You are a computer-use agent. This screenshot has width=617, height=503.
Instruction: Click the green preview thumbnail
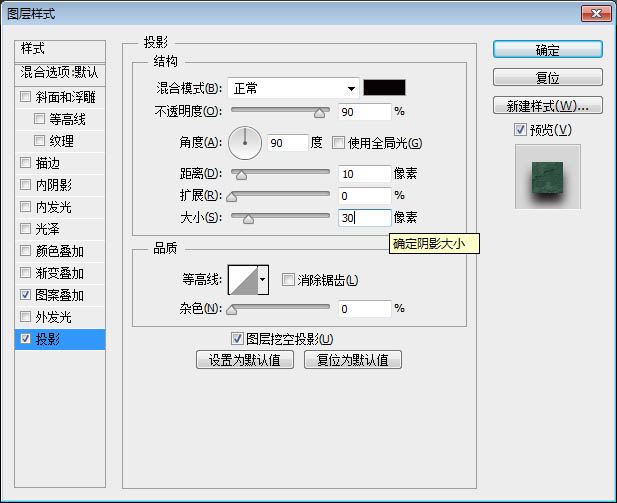pyautogui.click(x=547, y=177)
